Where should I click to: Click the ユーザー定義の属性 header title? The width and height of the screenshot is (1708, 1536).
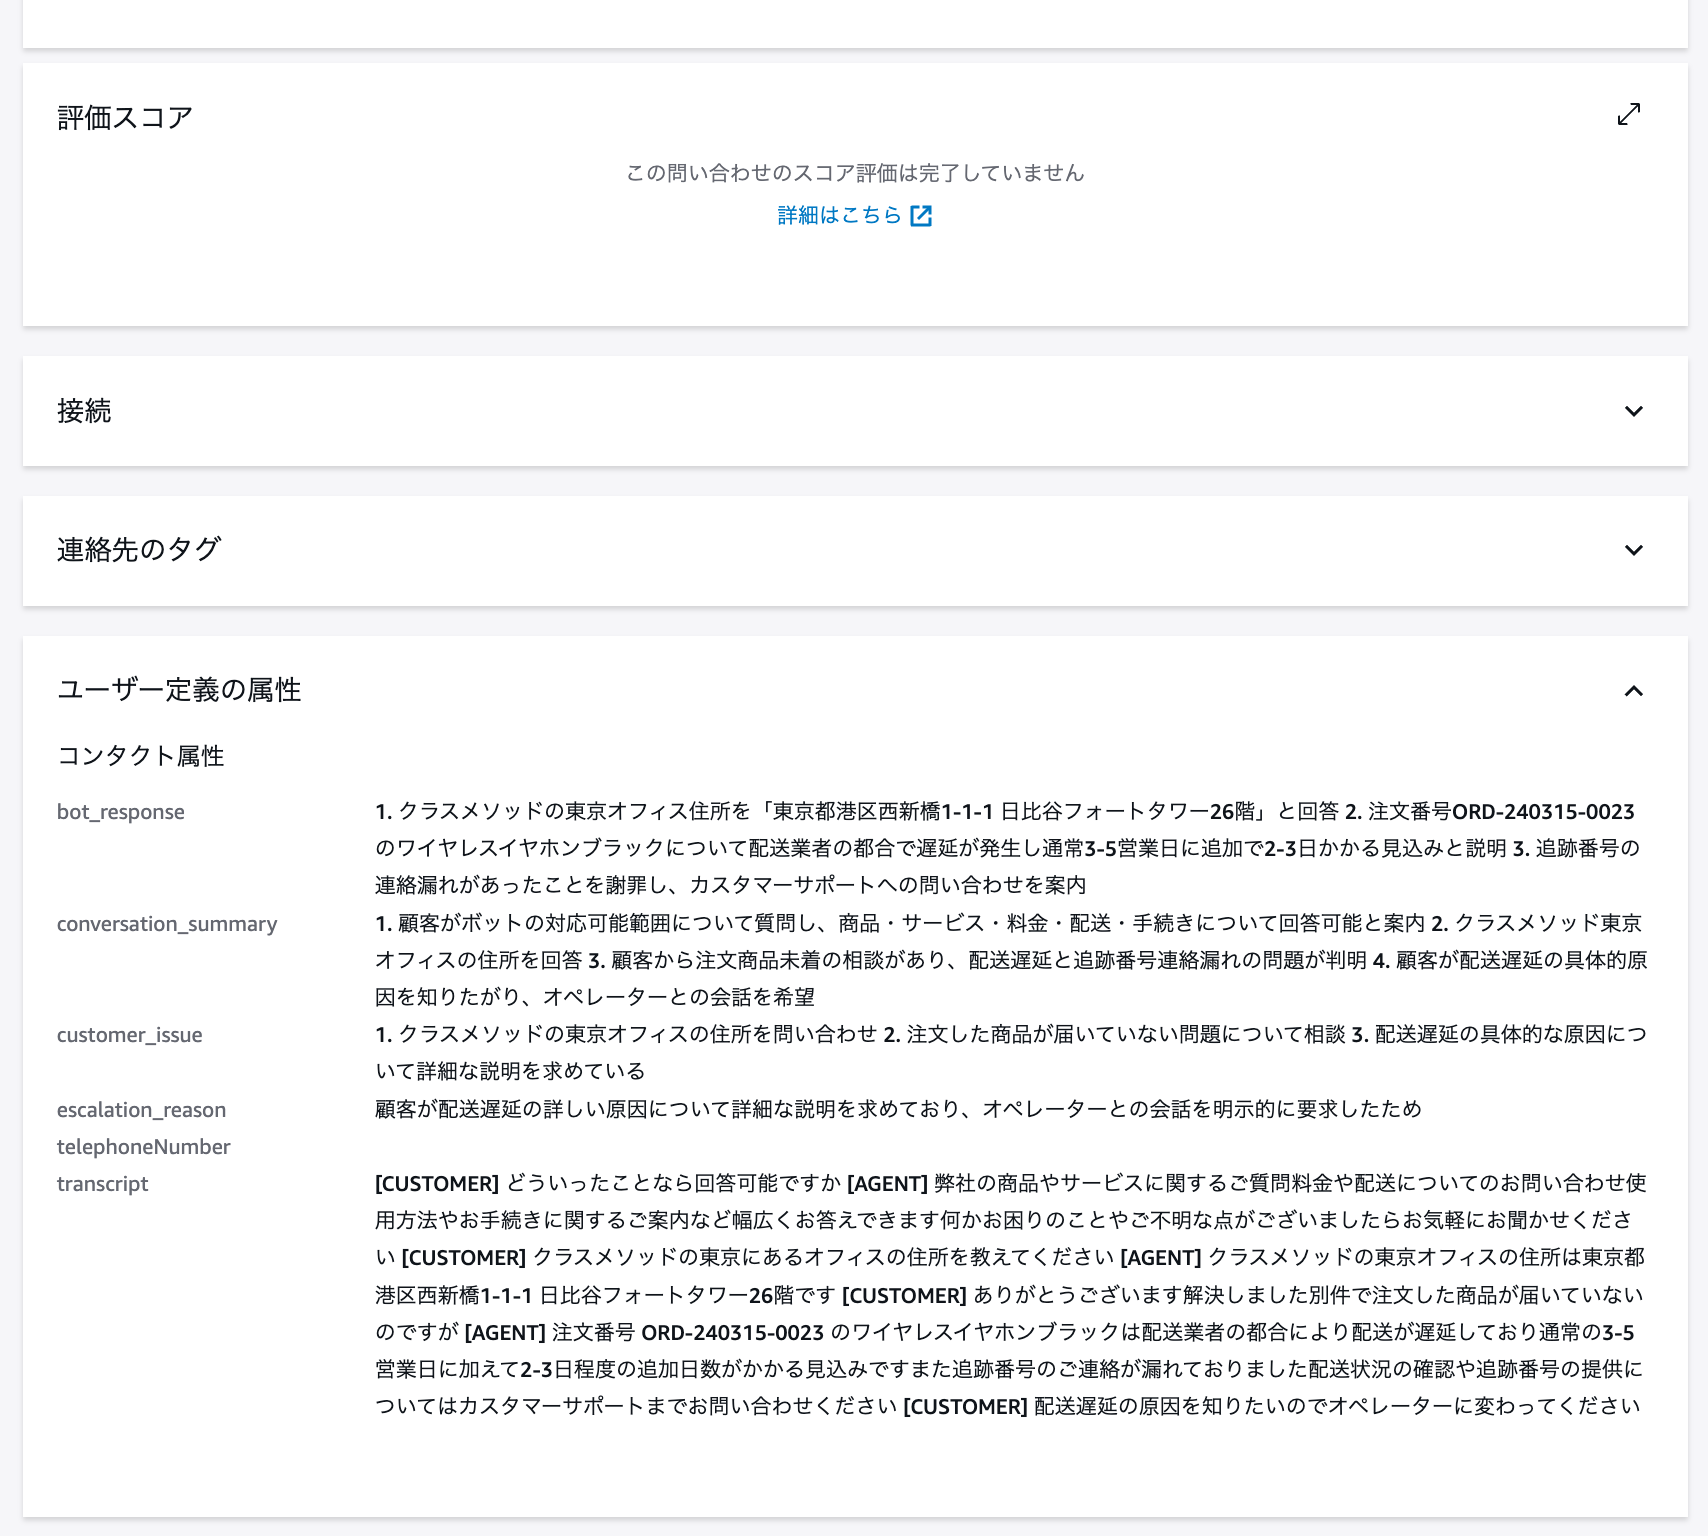(181, 690)
